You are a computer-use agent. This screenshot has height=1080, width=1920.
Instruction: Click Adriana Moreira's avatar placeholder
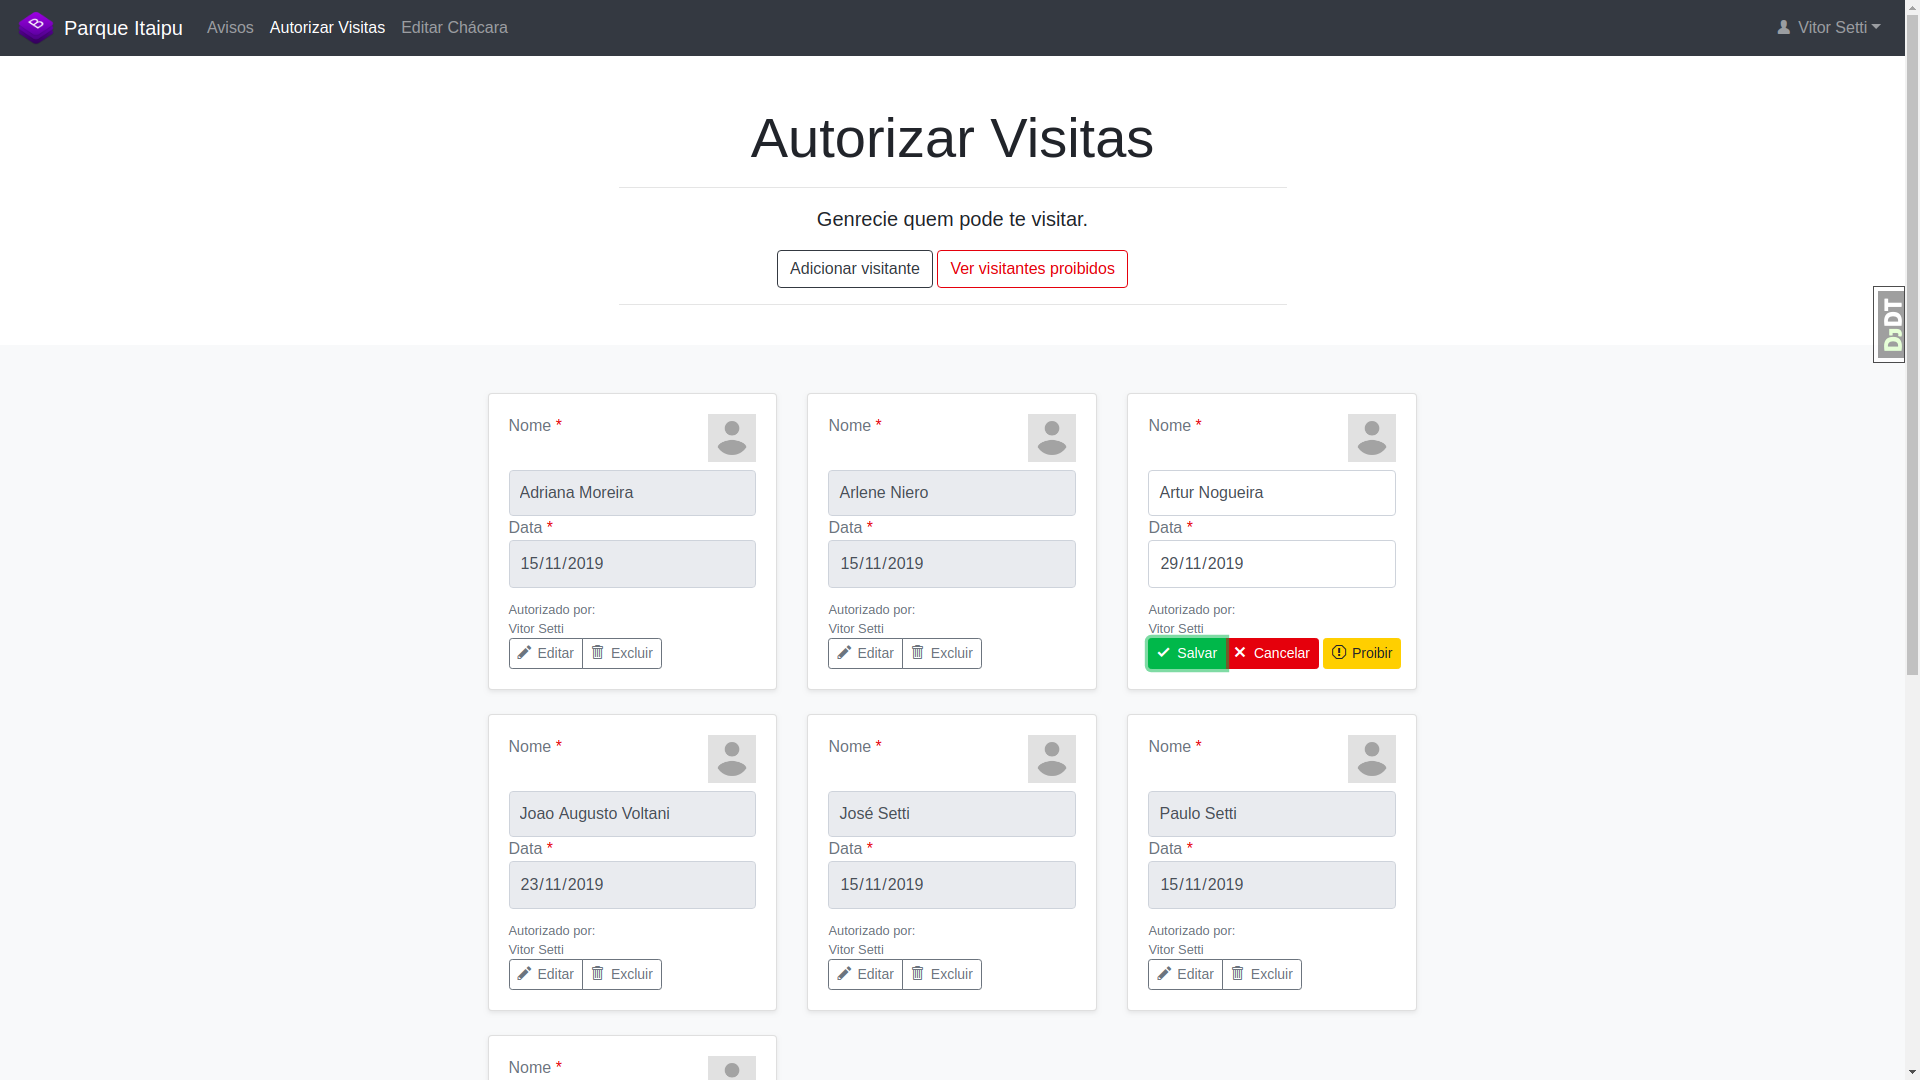click(732, 438)
